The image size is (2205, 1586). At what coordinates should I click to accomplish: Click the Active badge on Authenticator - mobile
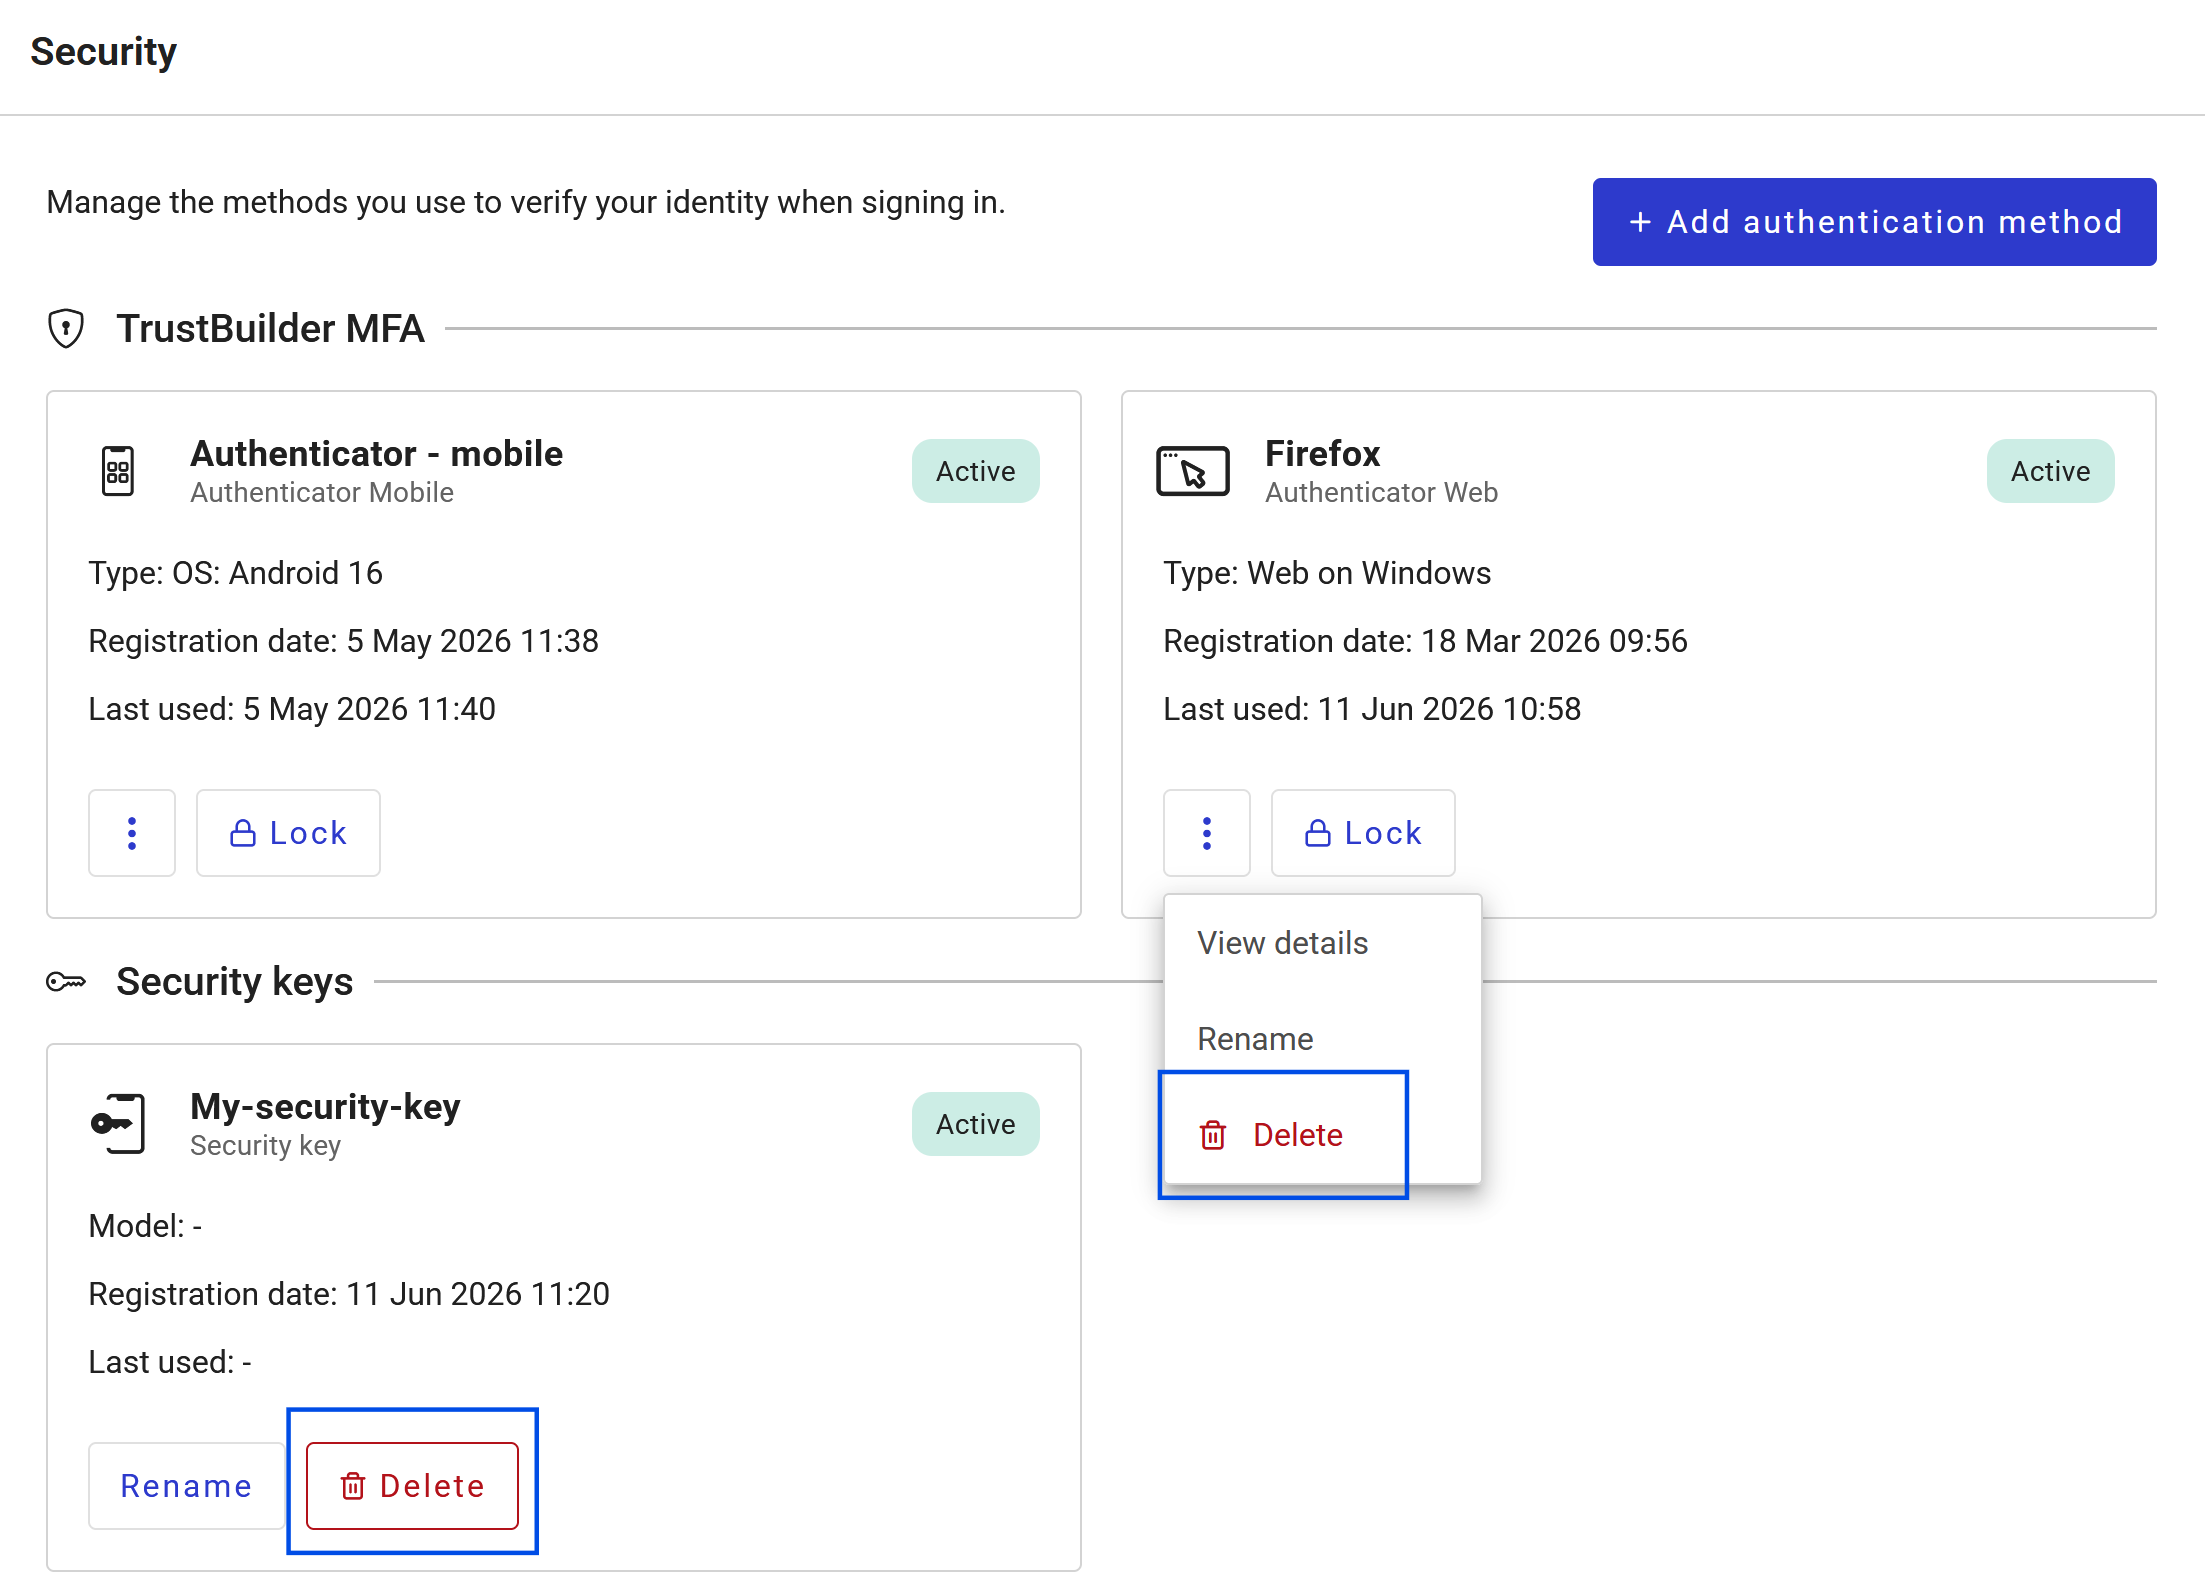point(976,471)
